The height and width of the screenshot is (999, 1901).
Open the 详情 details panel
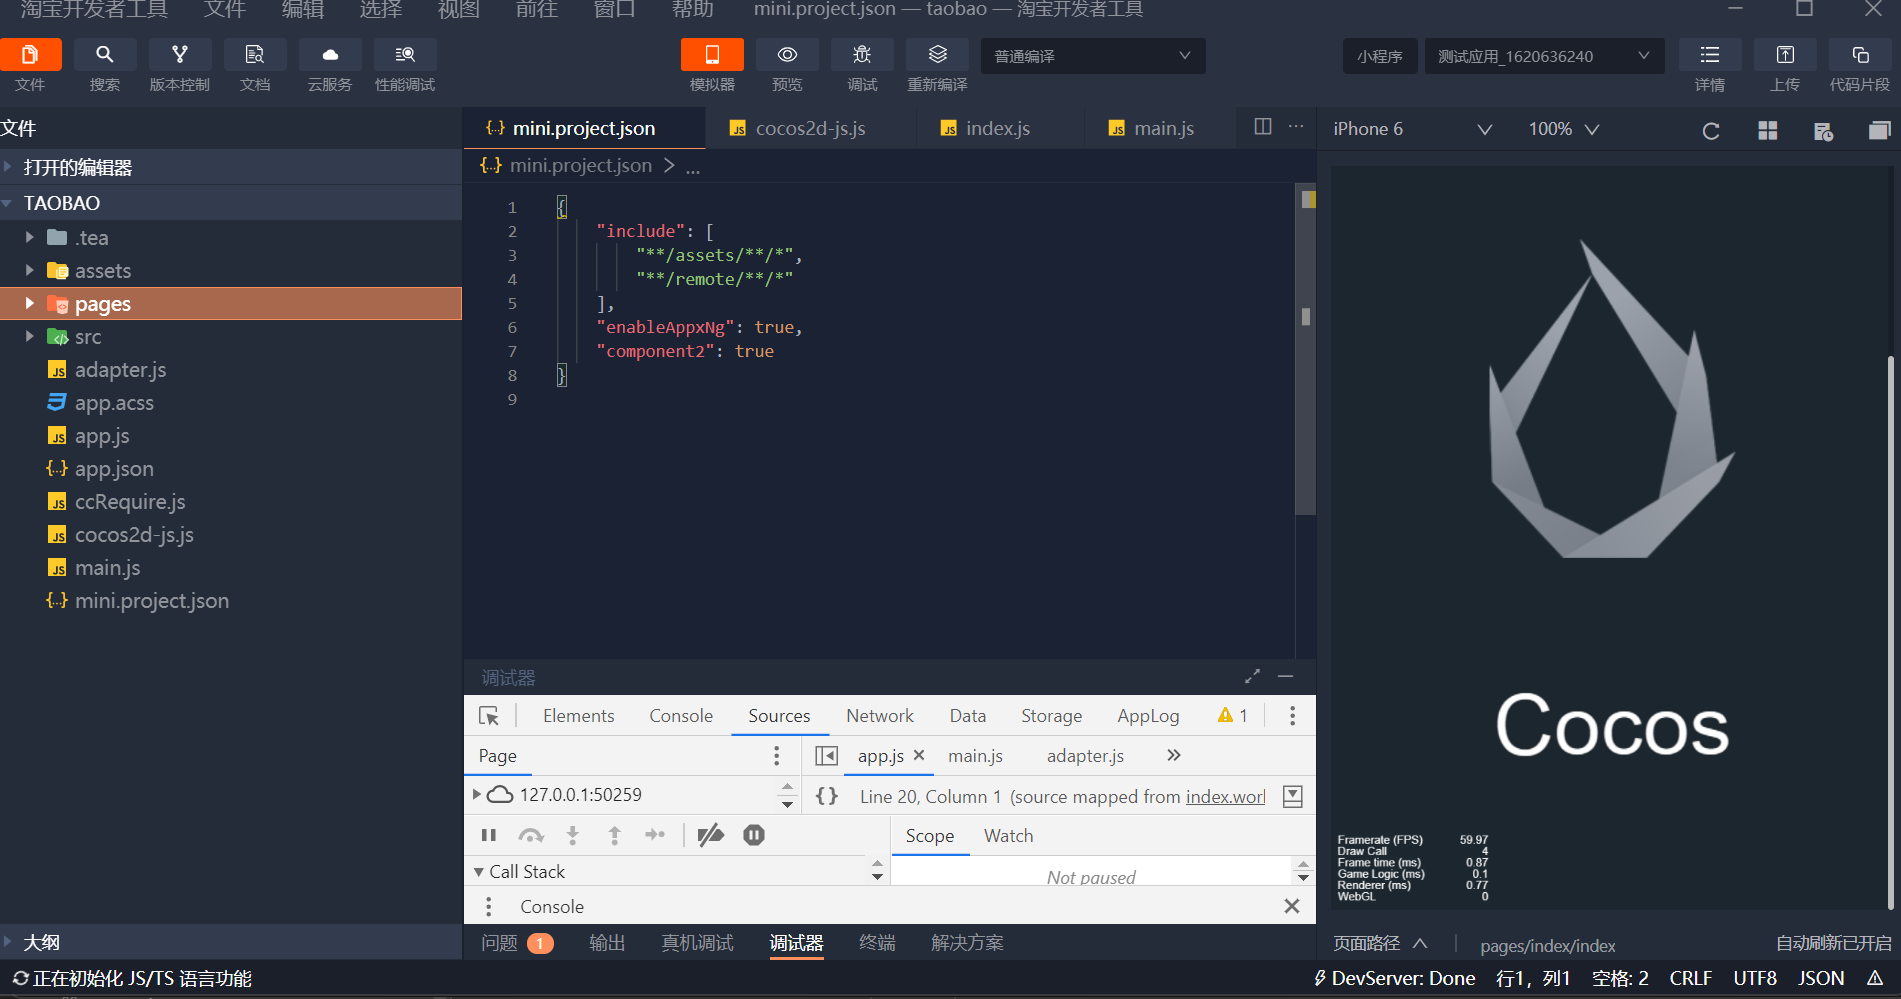click(1710, 55)
